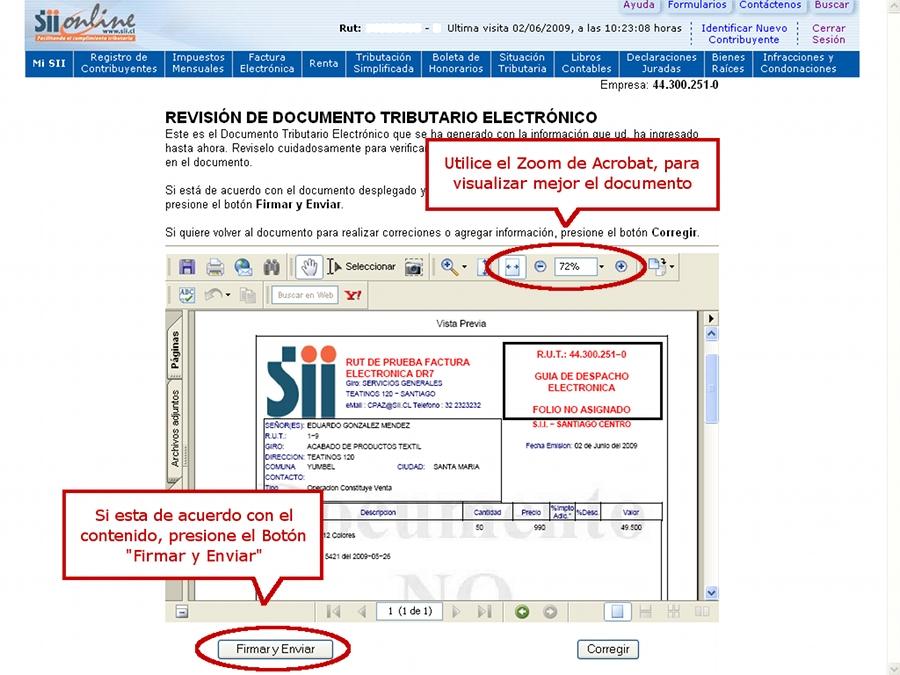Select Single Page layout icon

pyautogui.click(x=618, y=612)
